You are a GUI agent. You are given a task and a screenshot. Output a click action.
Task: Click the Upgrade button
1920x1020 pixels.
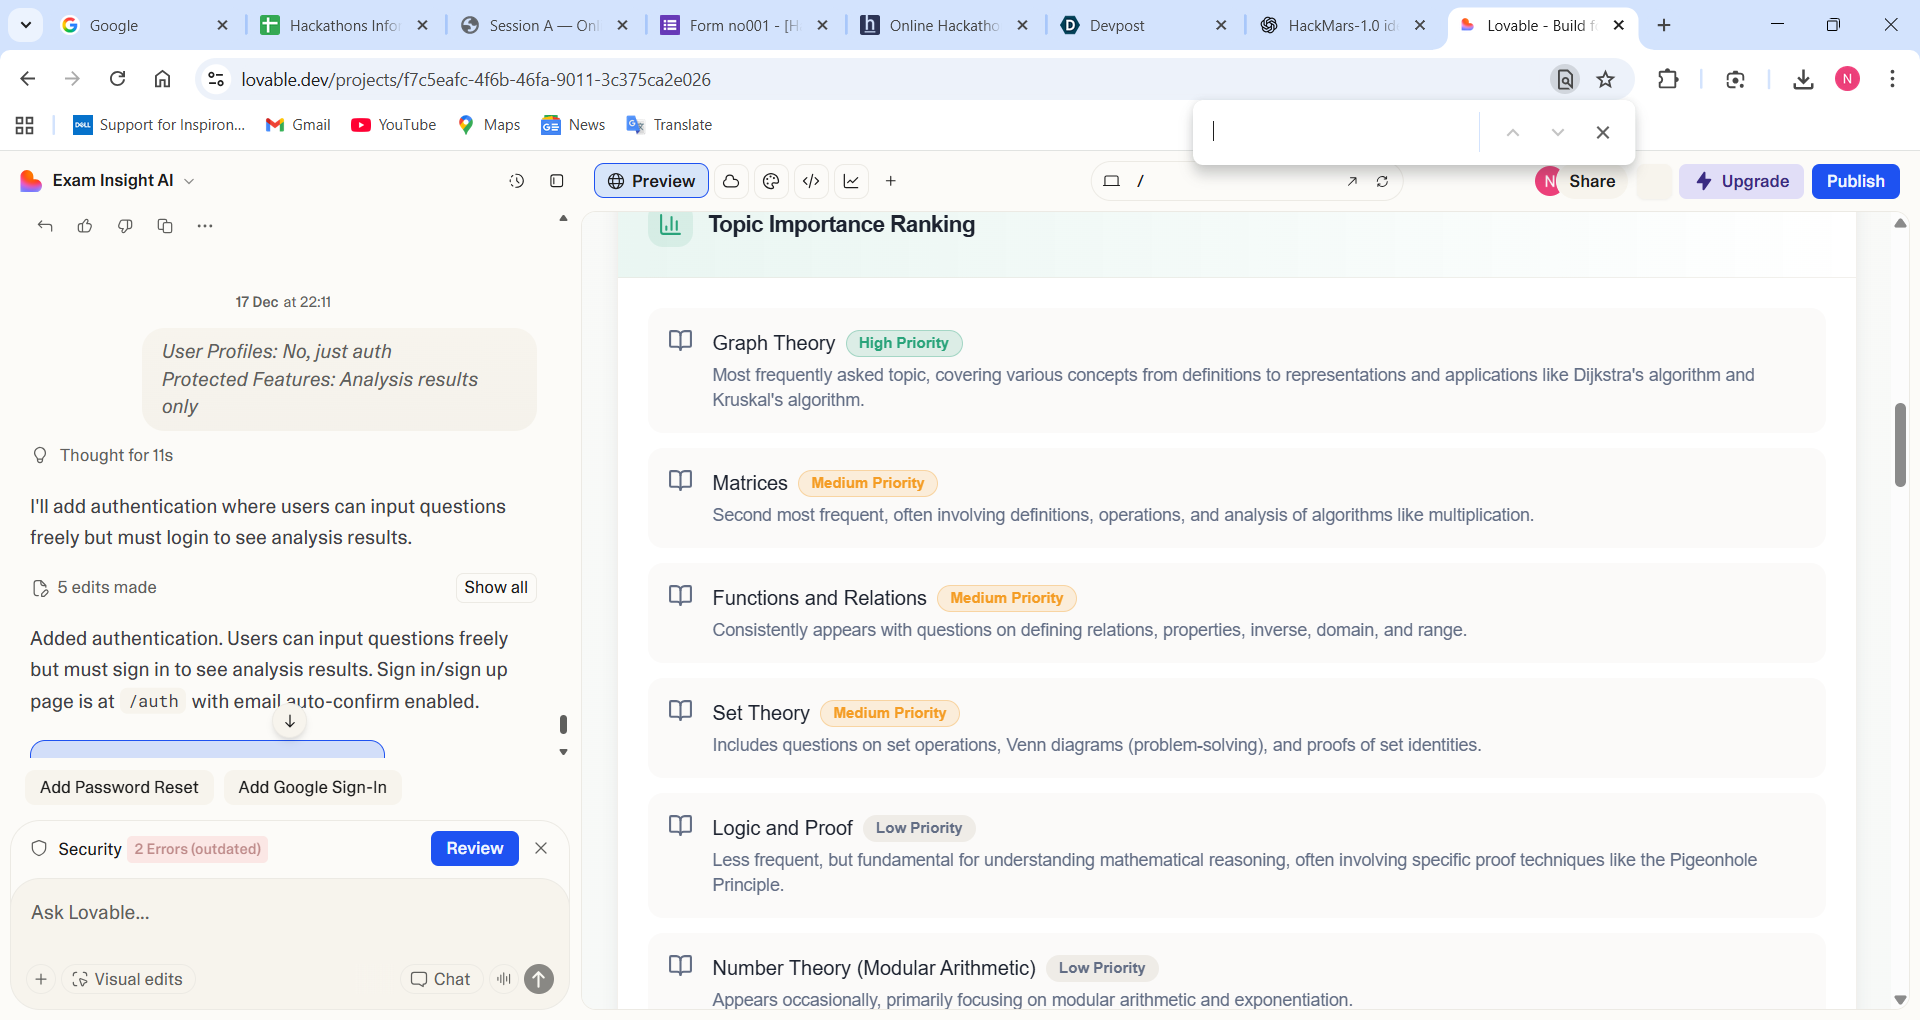pyautogui.click(x=1741, y=181)
